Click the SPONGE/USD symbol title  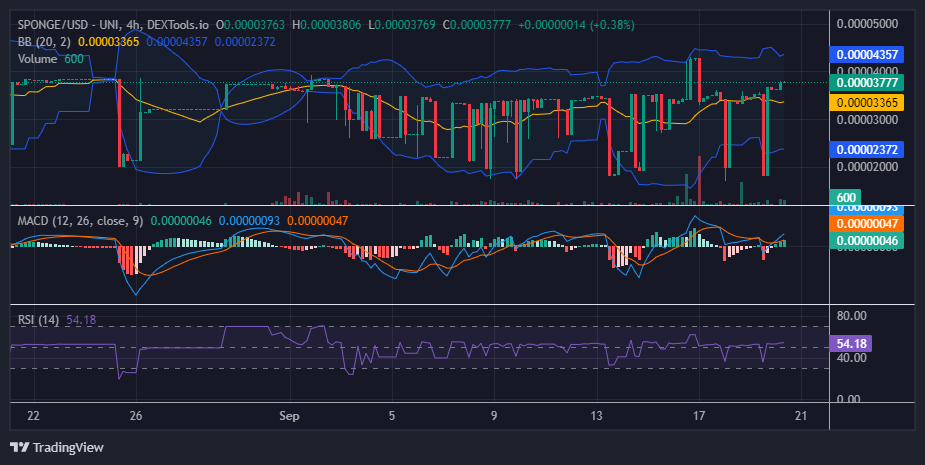(x=113, y=25)
